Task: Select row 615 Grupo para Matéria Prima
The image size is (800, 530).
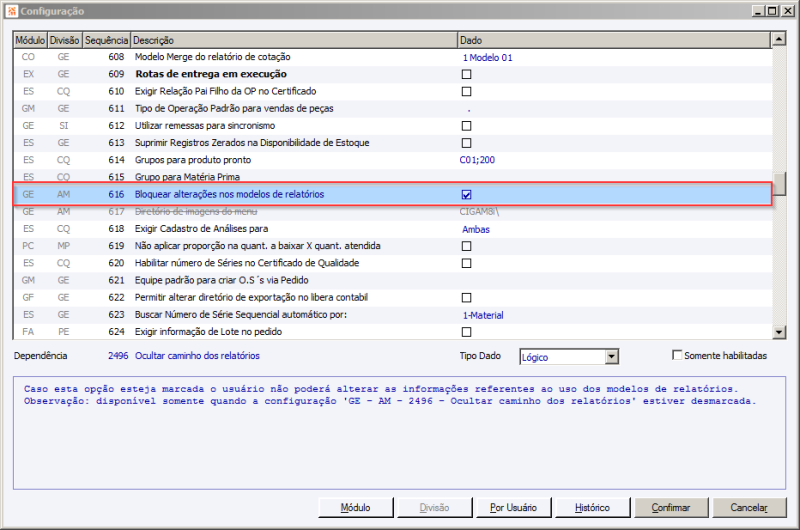Action: [392, 176]
